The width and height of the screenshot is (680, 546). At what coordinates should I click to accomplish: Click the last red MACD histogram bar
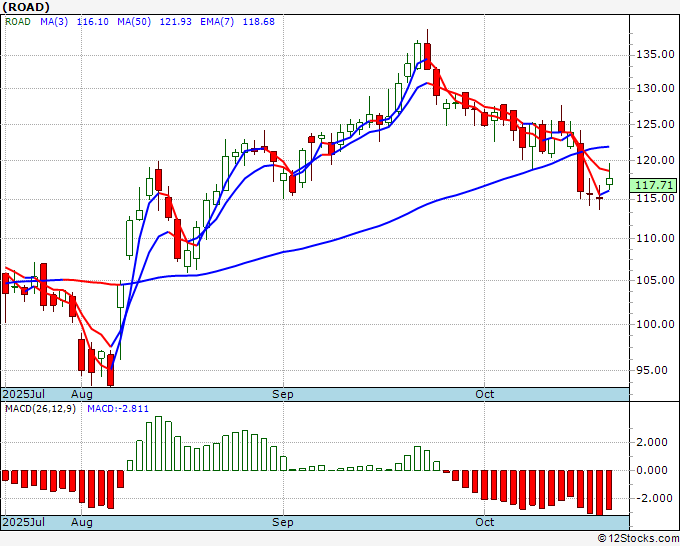coord(609,490)
